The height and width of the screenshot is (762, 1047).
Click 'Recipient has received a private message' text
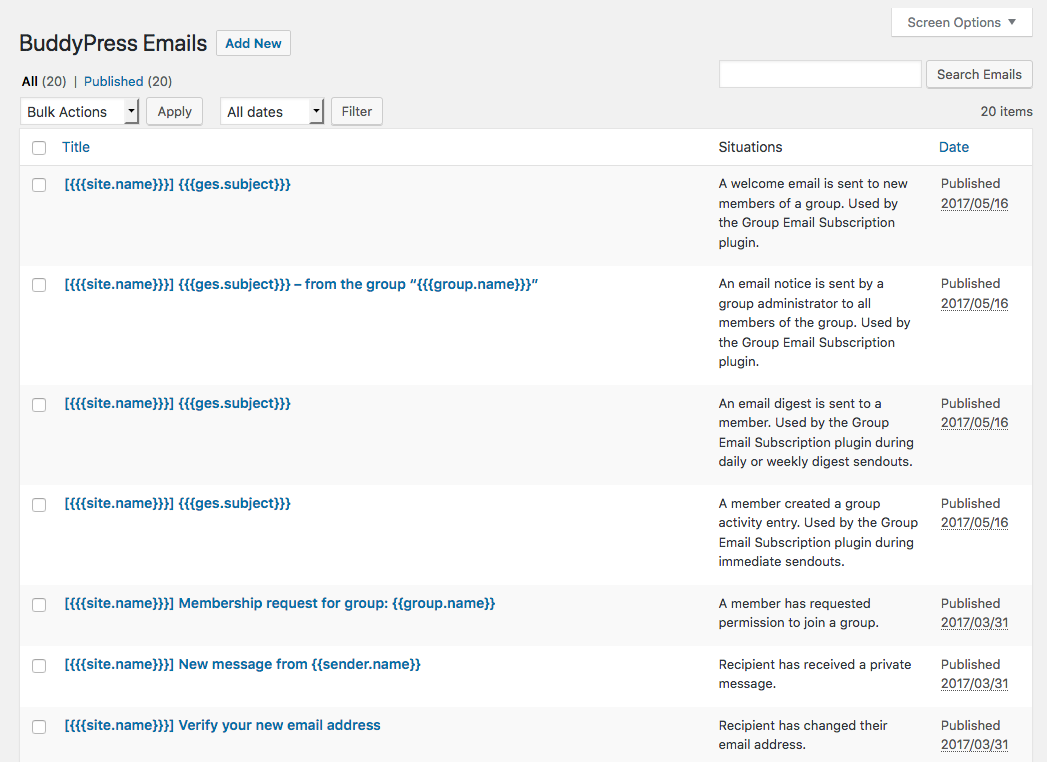815,674
